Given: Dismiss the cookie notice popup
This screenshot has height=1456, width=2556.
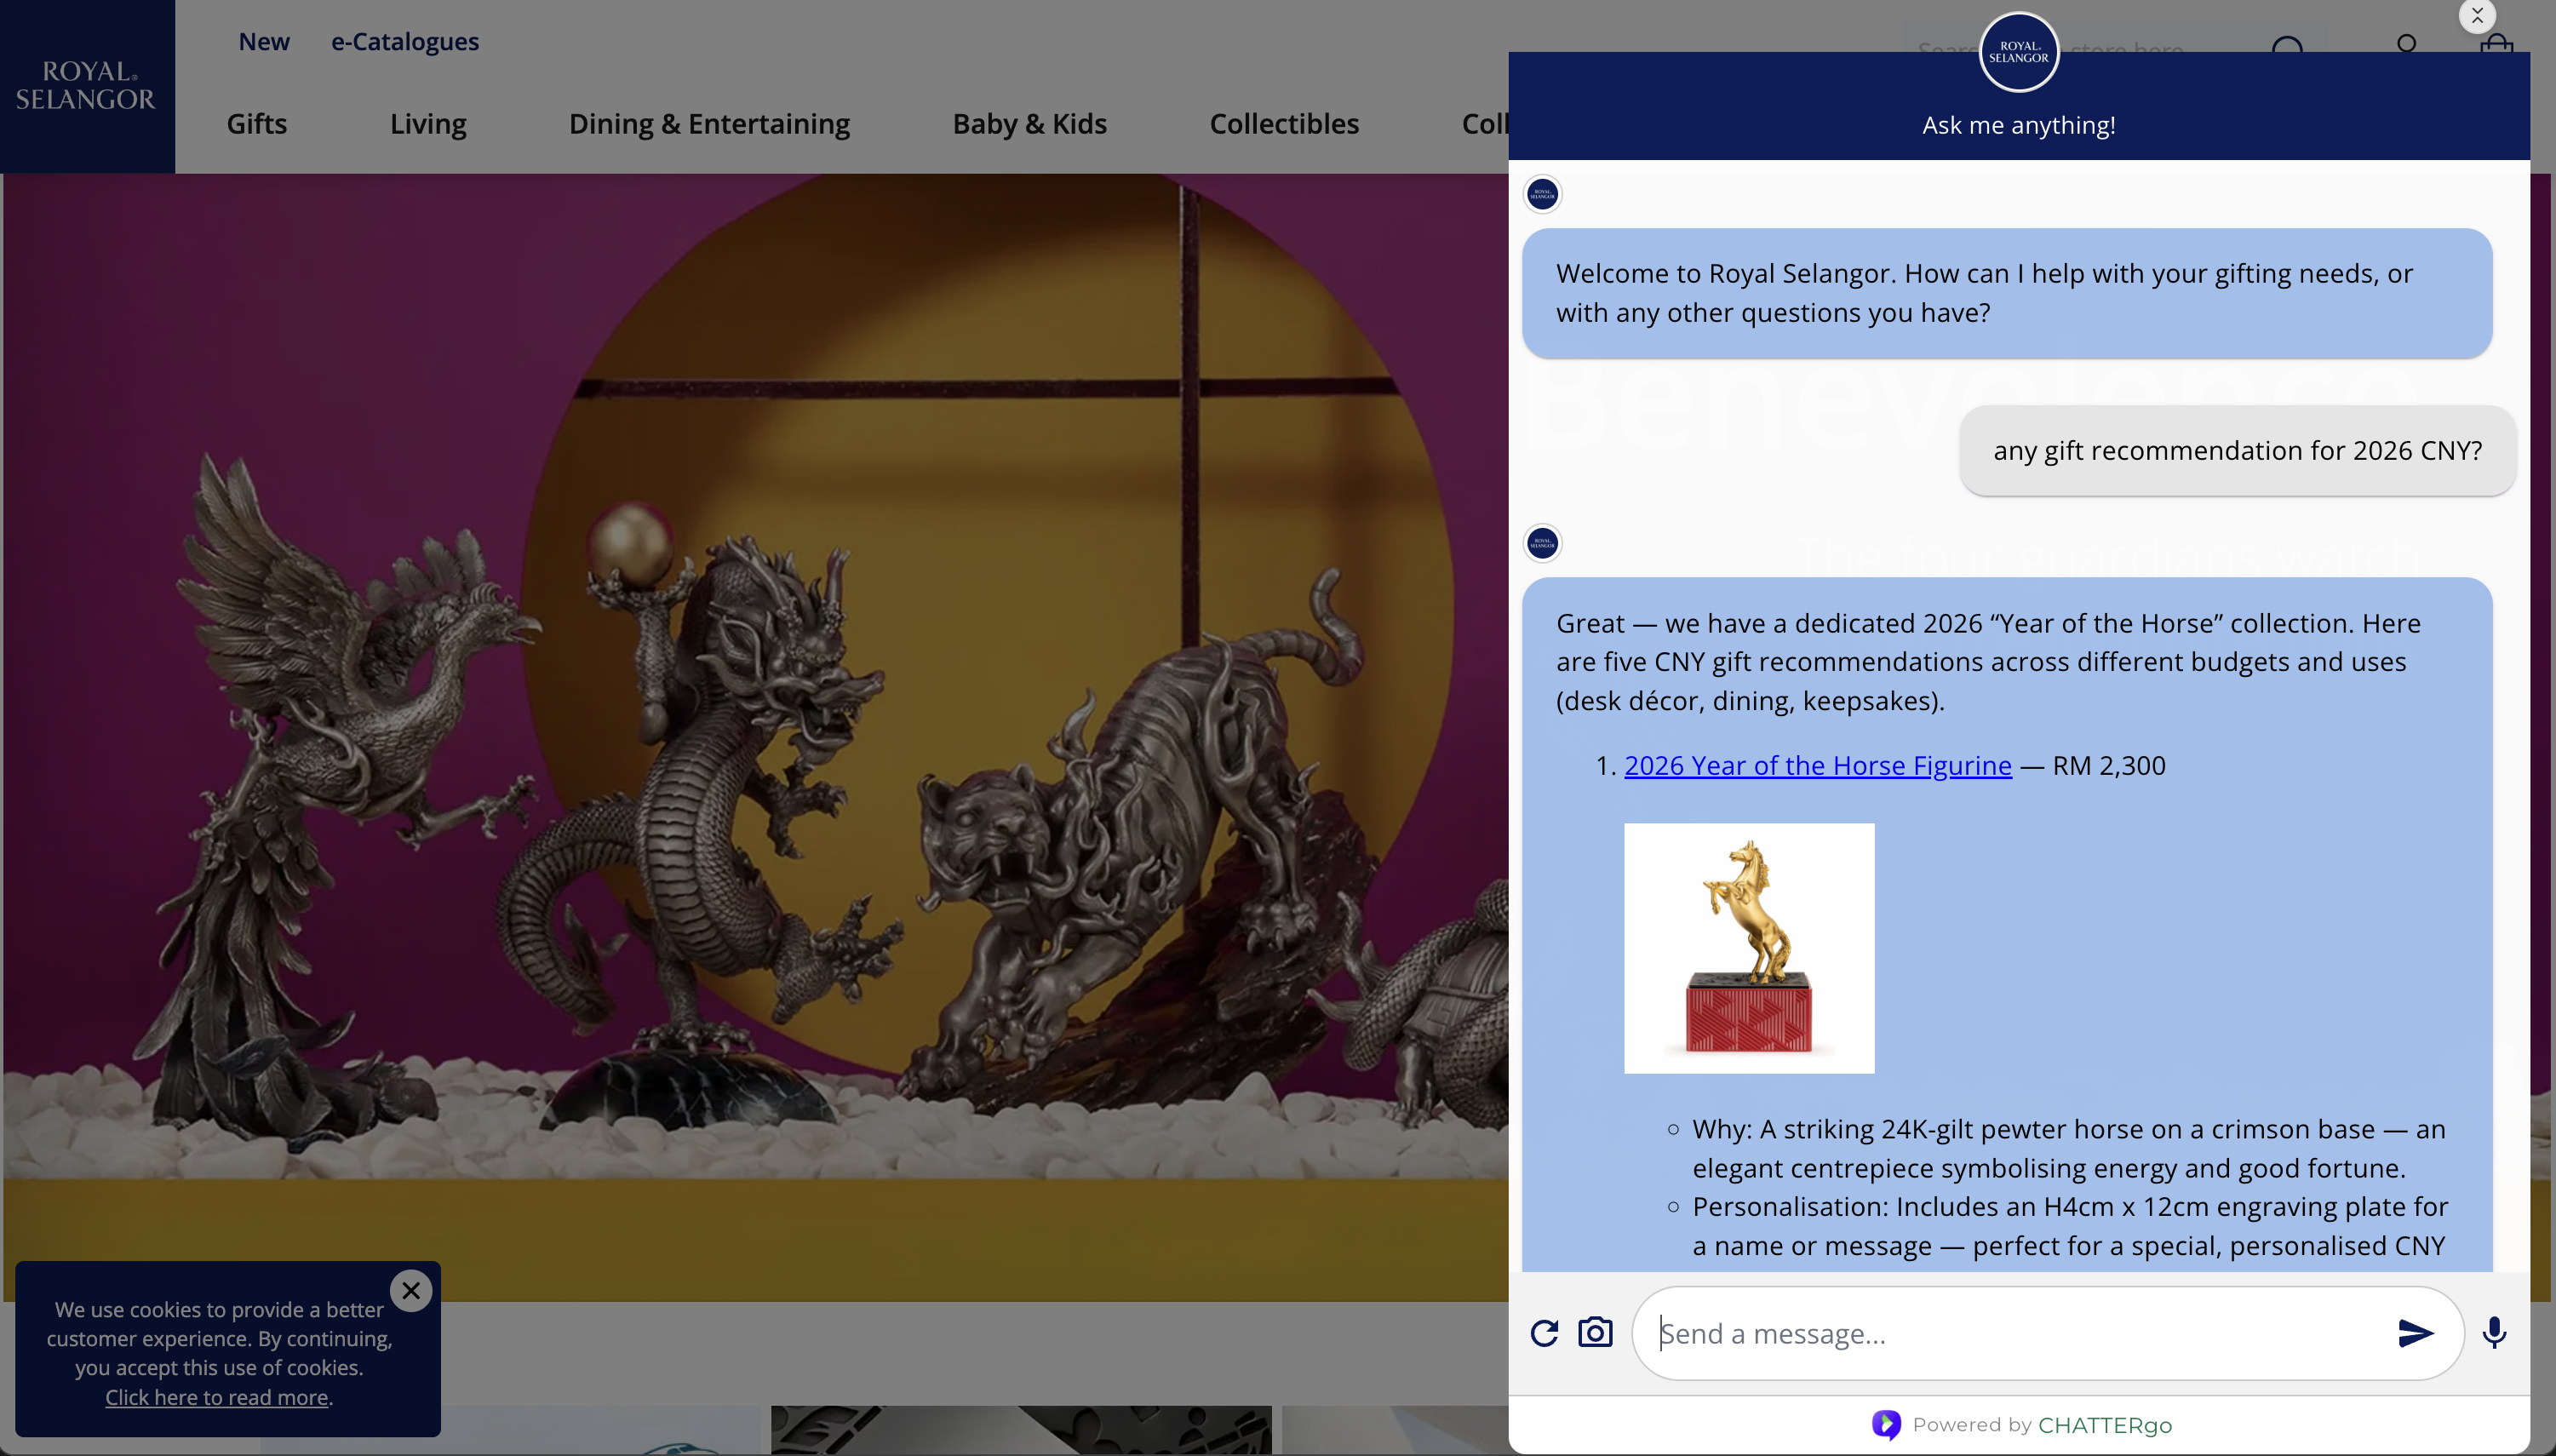Looking at the screenshot, I should click(x=411, y=1290).
